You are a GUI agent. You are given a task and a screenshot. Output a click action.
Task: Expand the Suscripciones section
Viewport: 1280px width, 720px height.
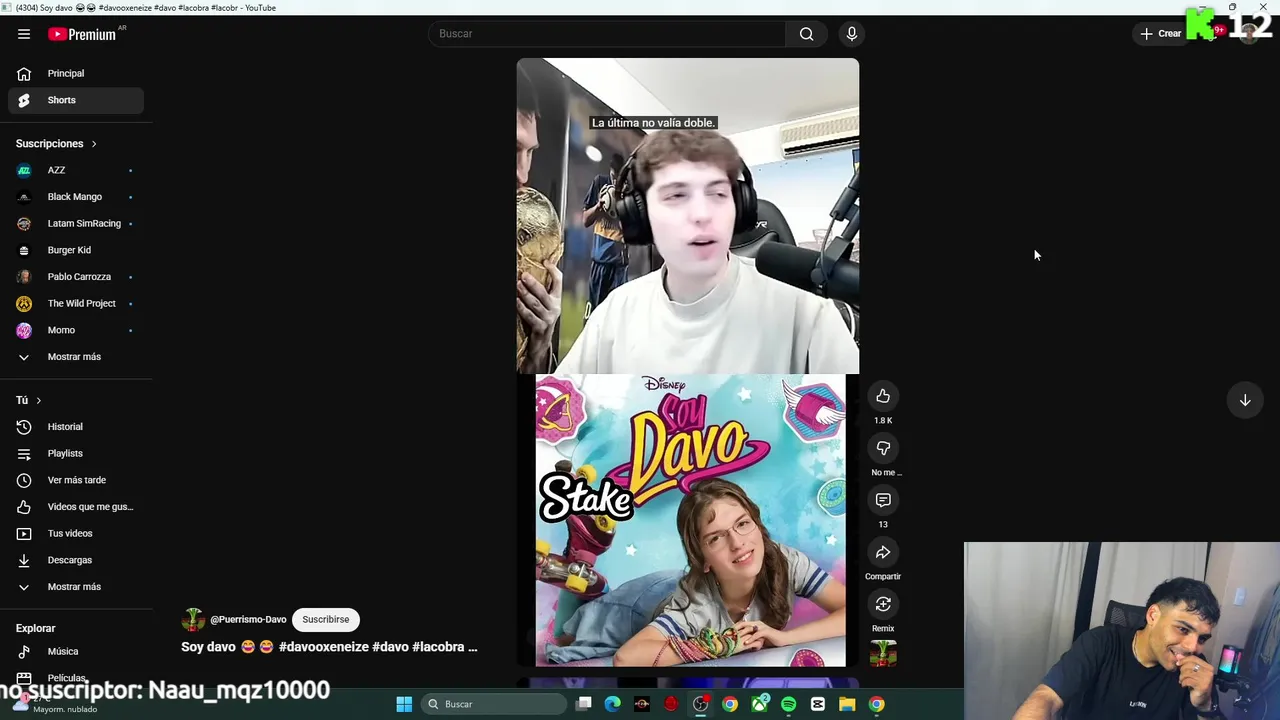click(x=57, y=144)
